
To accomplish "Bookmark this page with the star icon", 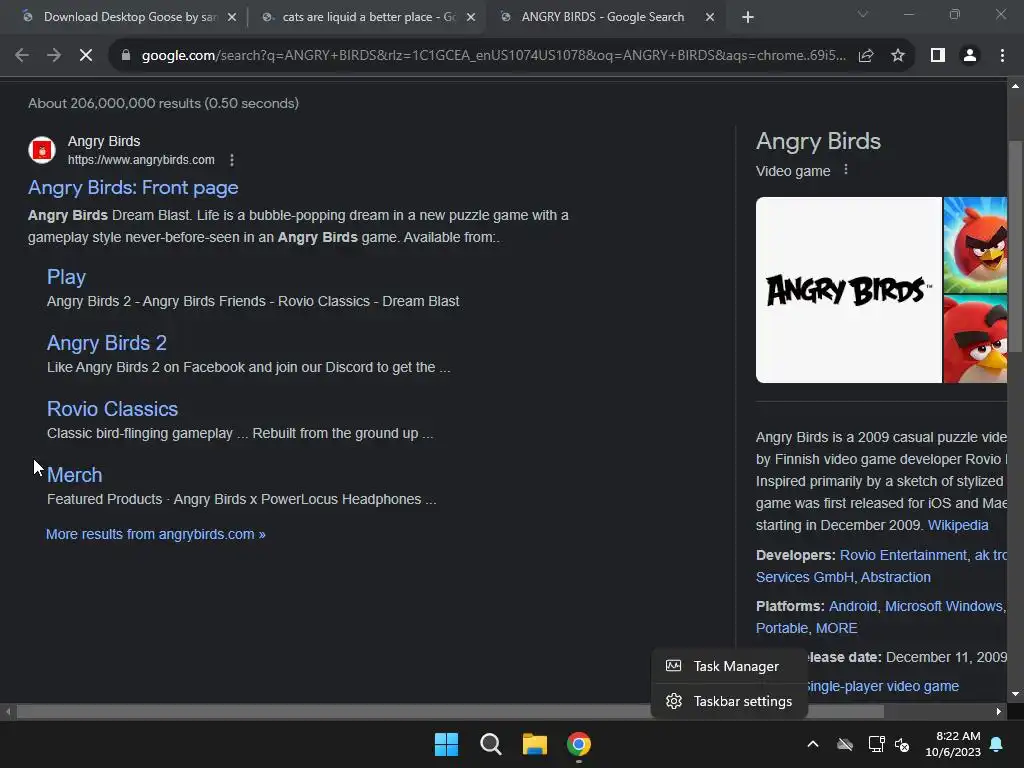I will tap(898, 56).
